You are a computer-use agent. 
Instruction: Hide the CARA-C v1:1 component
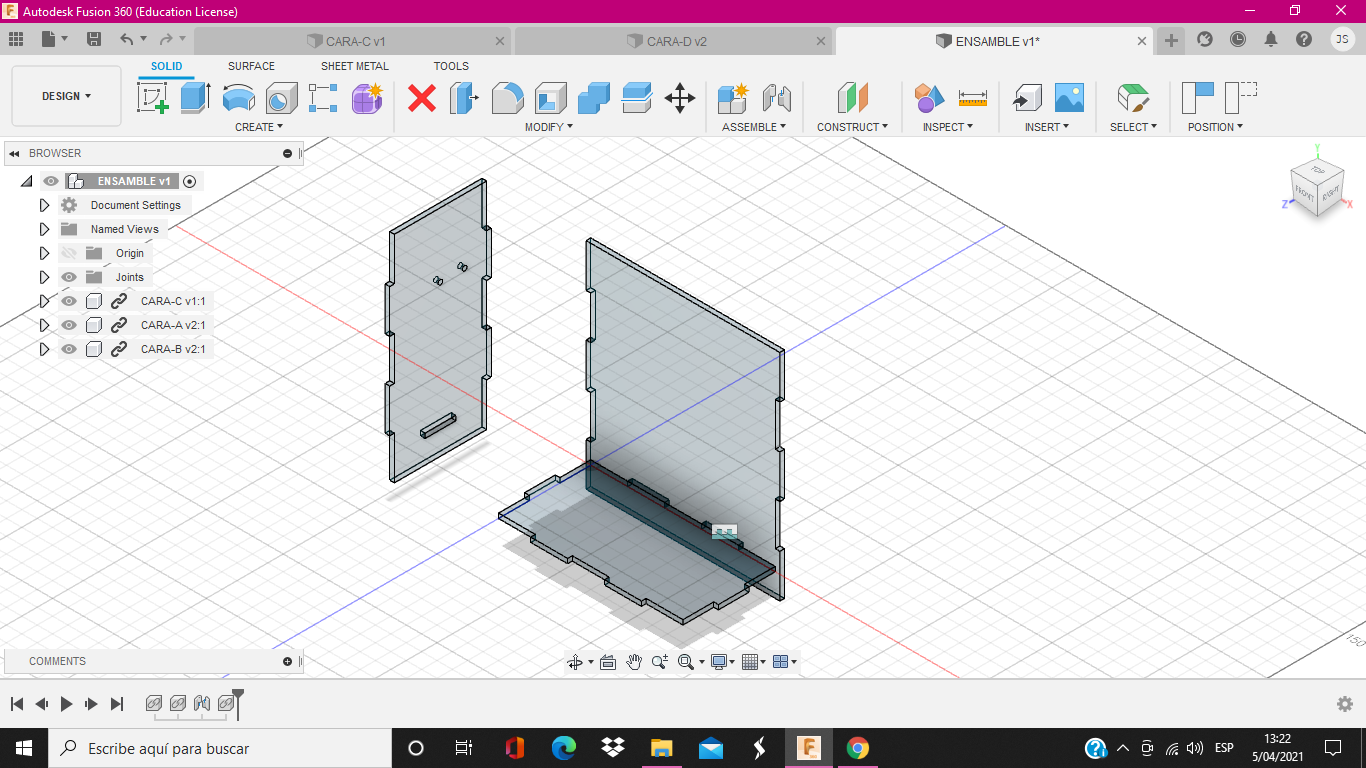(69, 301)
